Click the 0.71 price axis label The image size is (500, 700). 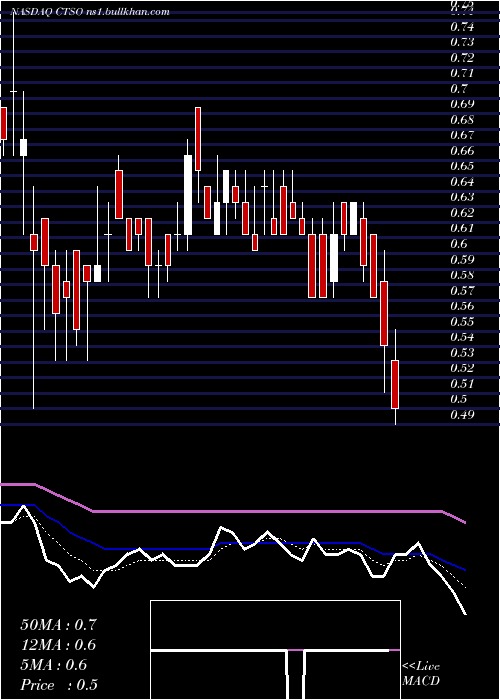(x=462, y=73)
